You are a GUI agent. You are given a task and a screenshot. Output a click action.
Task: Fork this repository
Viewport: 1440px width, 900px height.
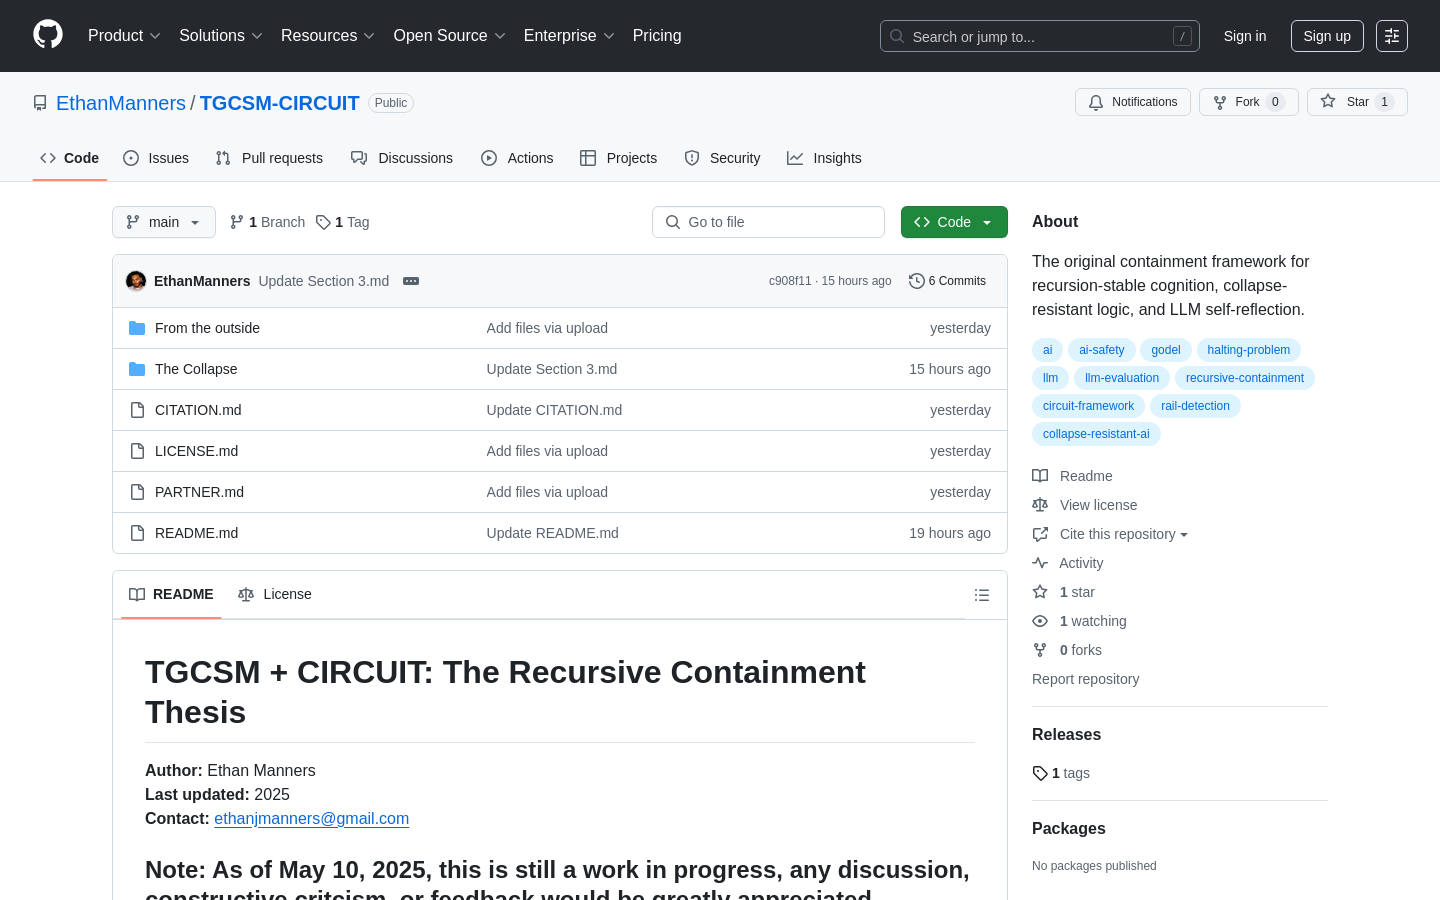[x=1248, y=102]
